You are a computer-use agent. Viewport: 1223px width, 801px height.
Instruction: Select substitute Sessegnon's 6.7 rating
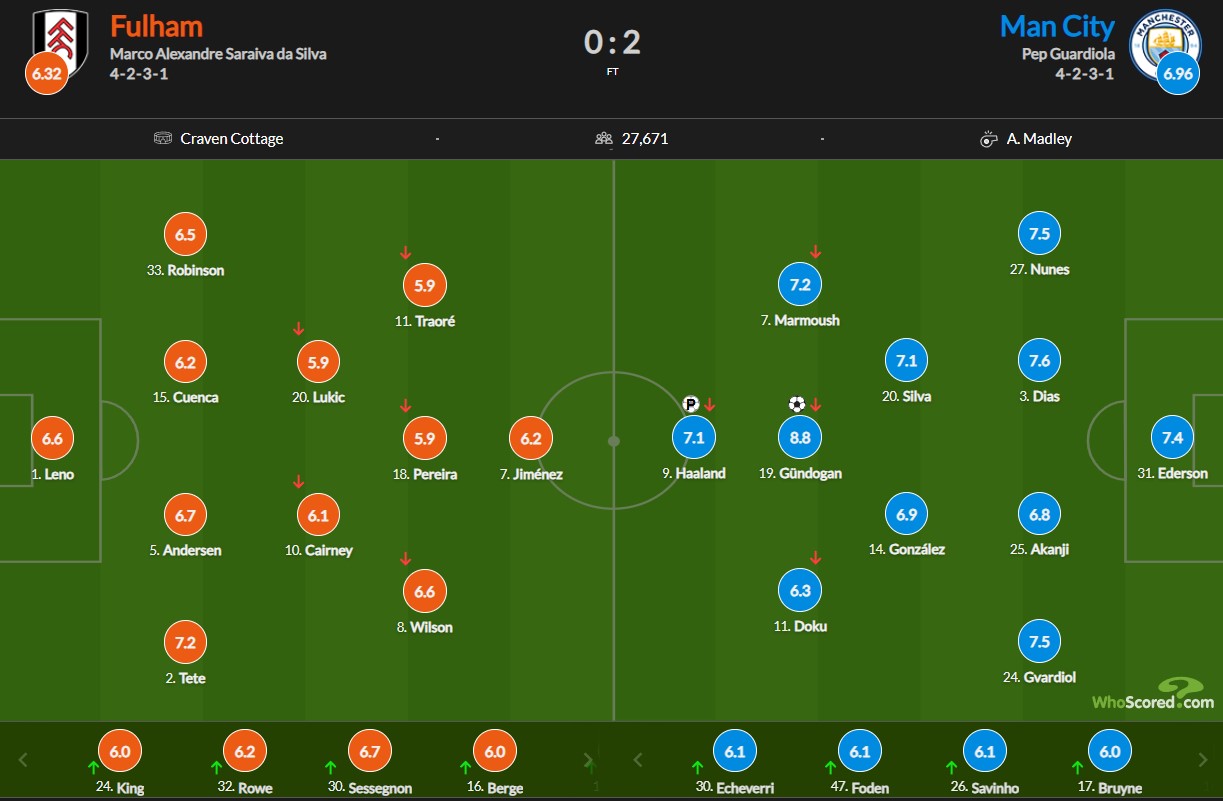(370, 752)
